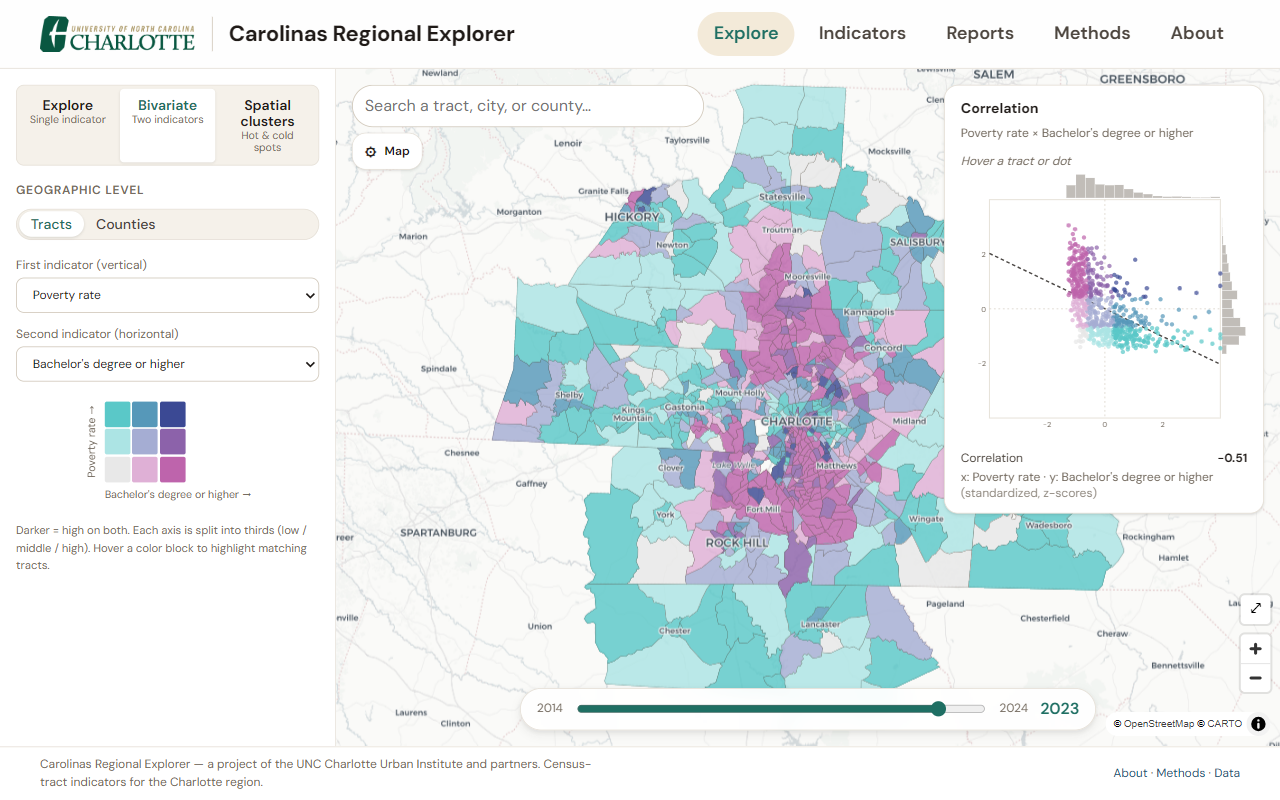Select Bivariate two indicators mode
This screenshot has height=800, width=1280.
(168, 125)
